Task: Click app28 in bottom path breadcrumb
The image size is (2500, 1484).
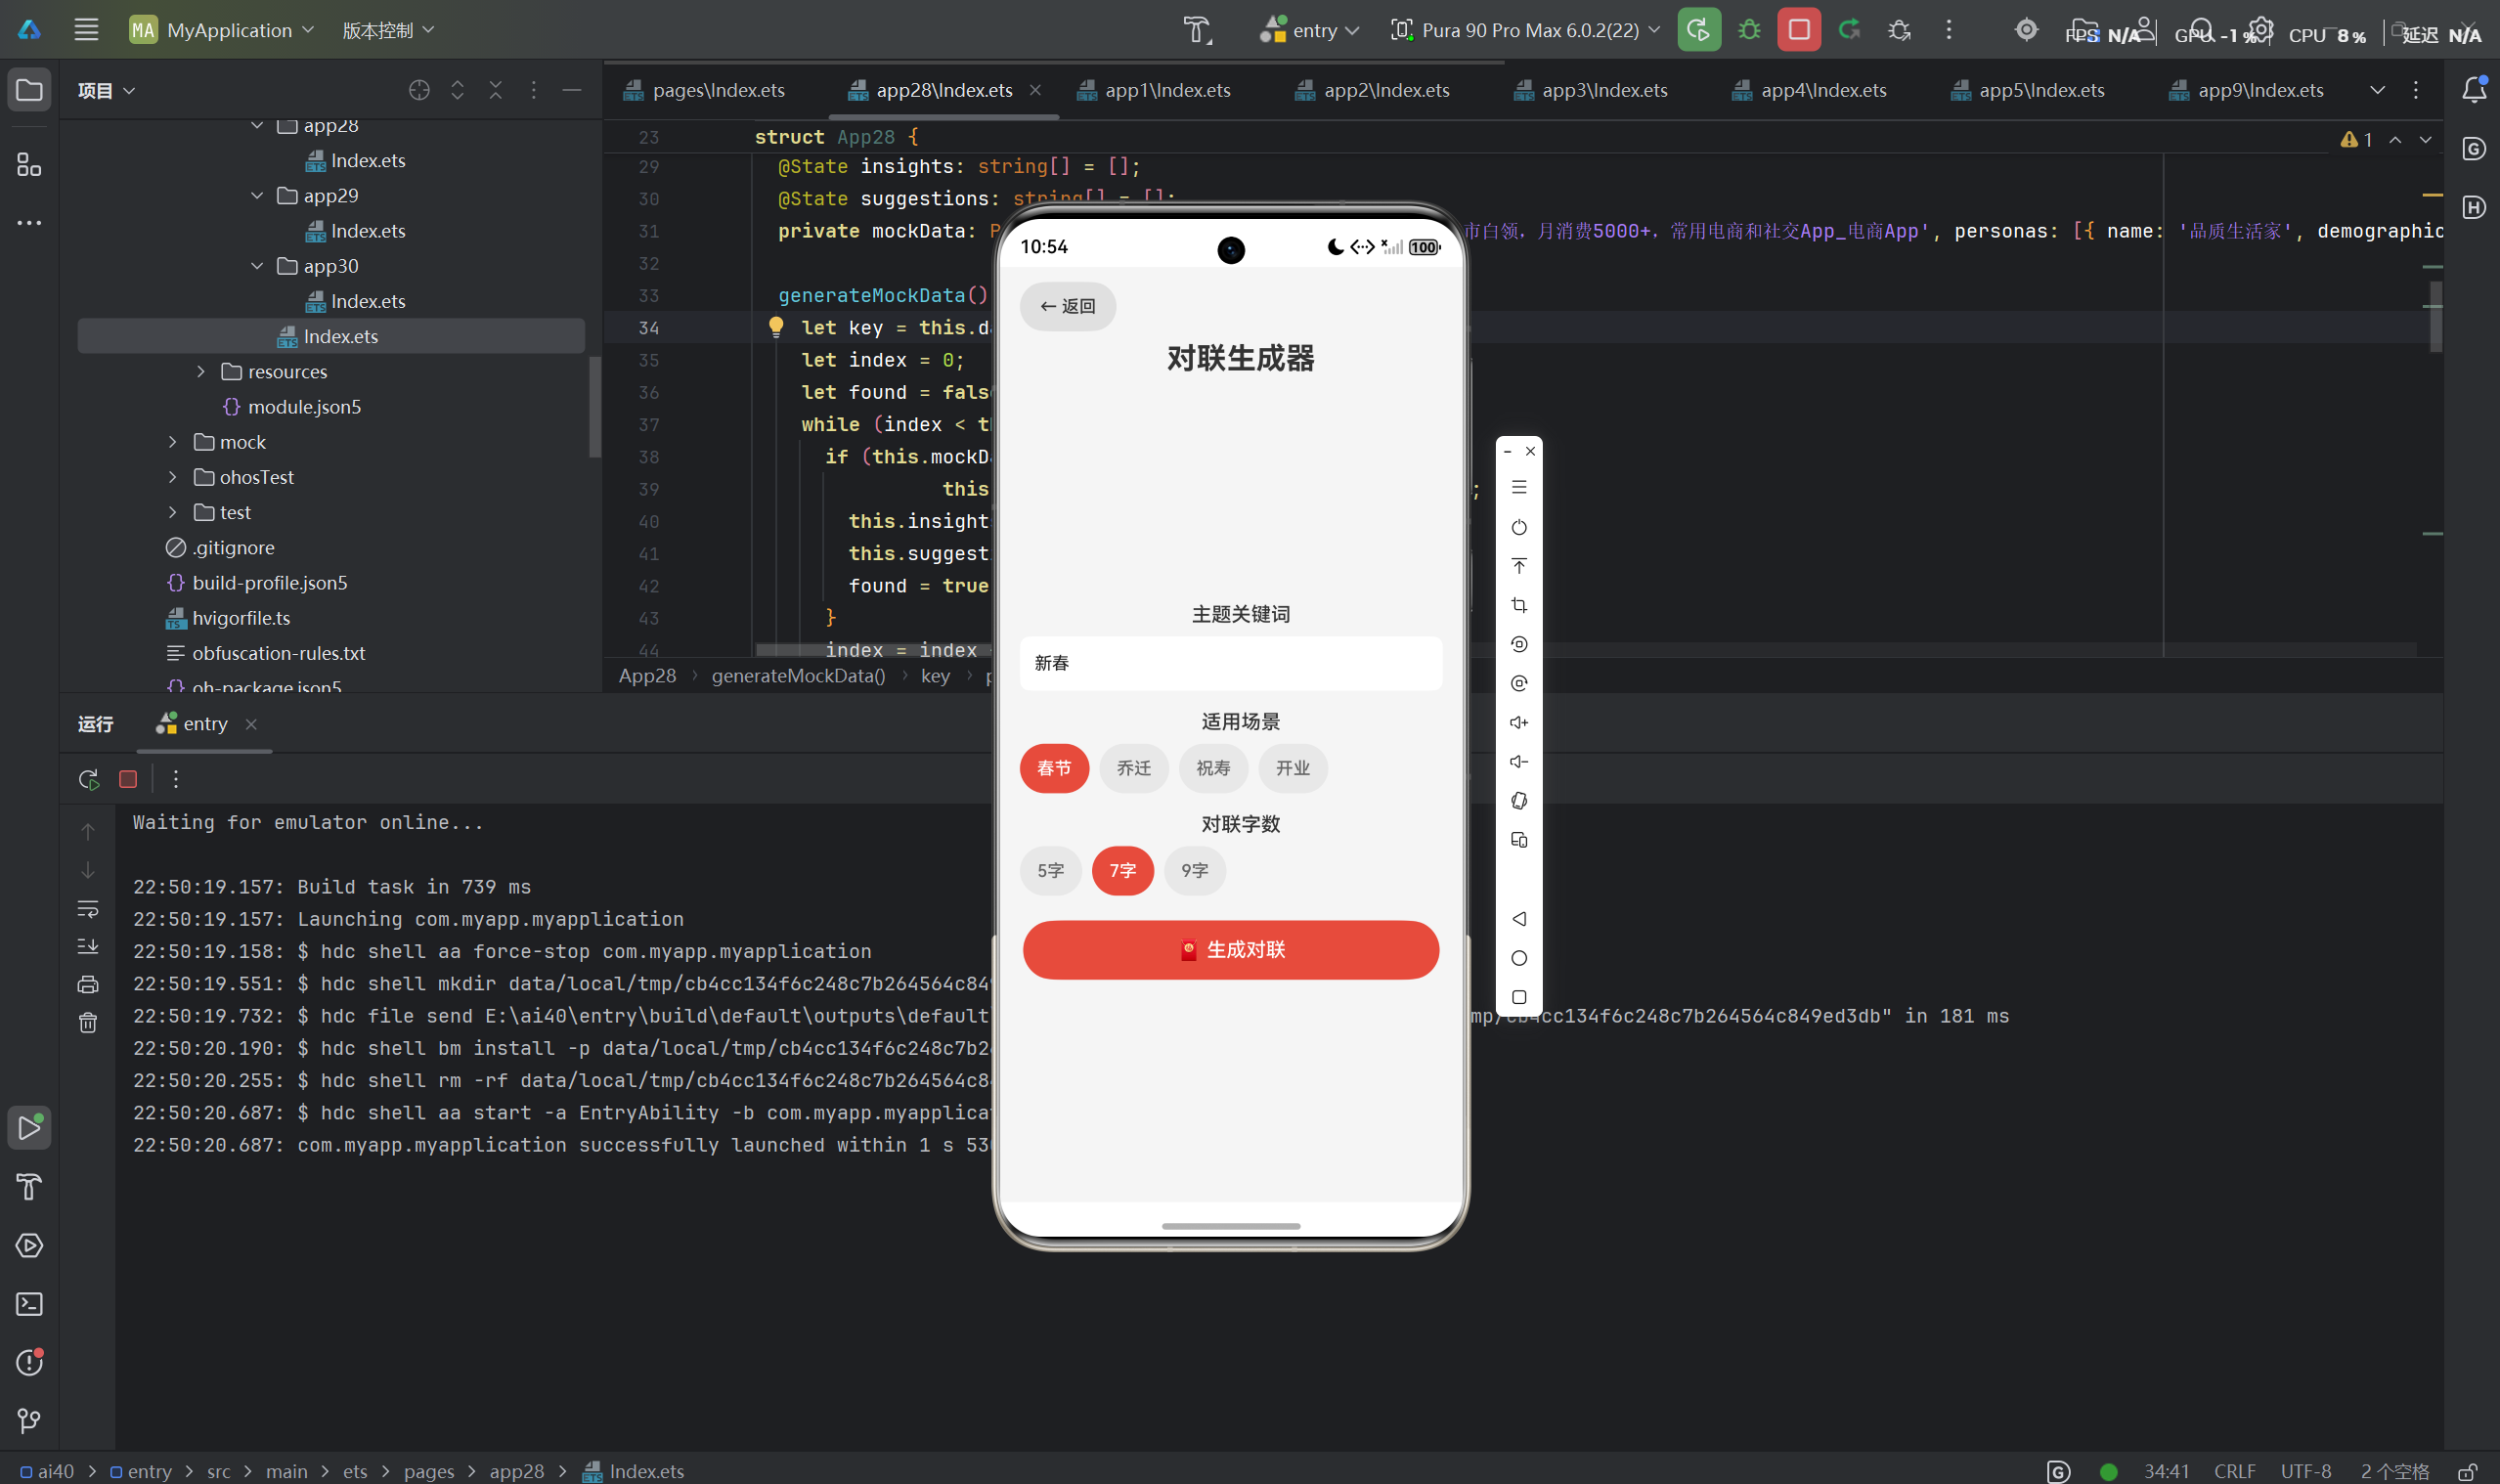Action: 516,1471
